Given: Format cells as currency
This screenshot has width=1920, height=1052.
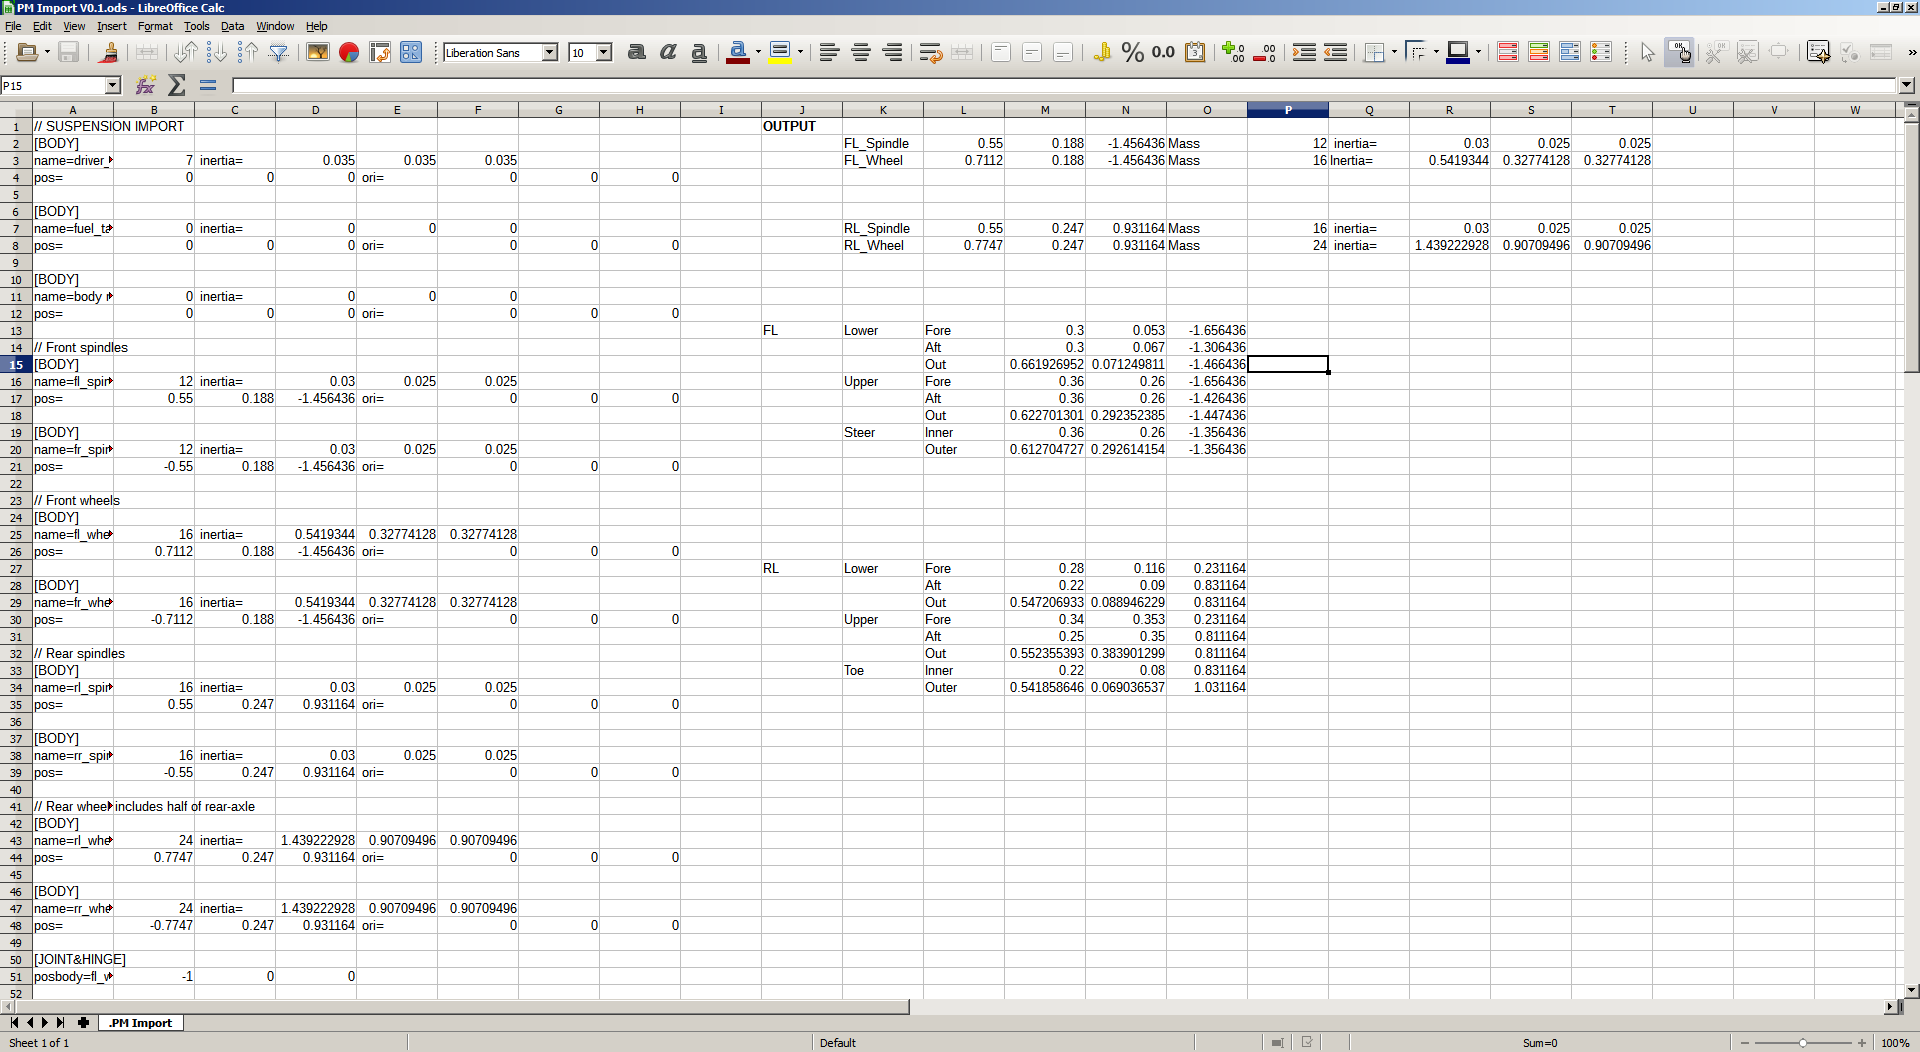Looking at the screenshot, I should pos(1102,52).
